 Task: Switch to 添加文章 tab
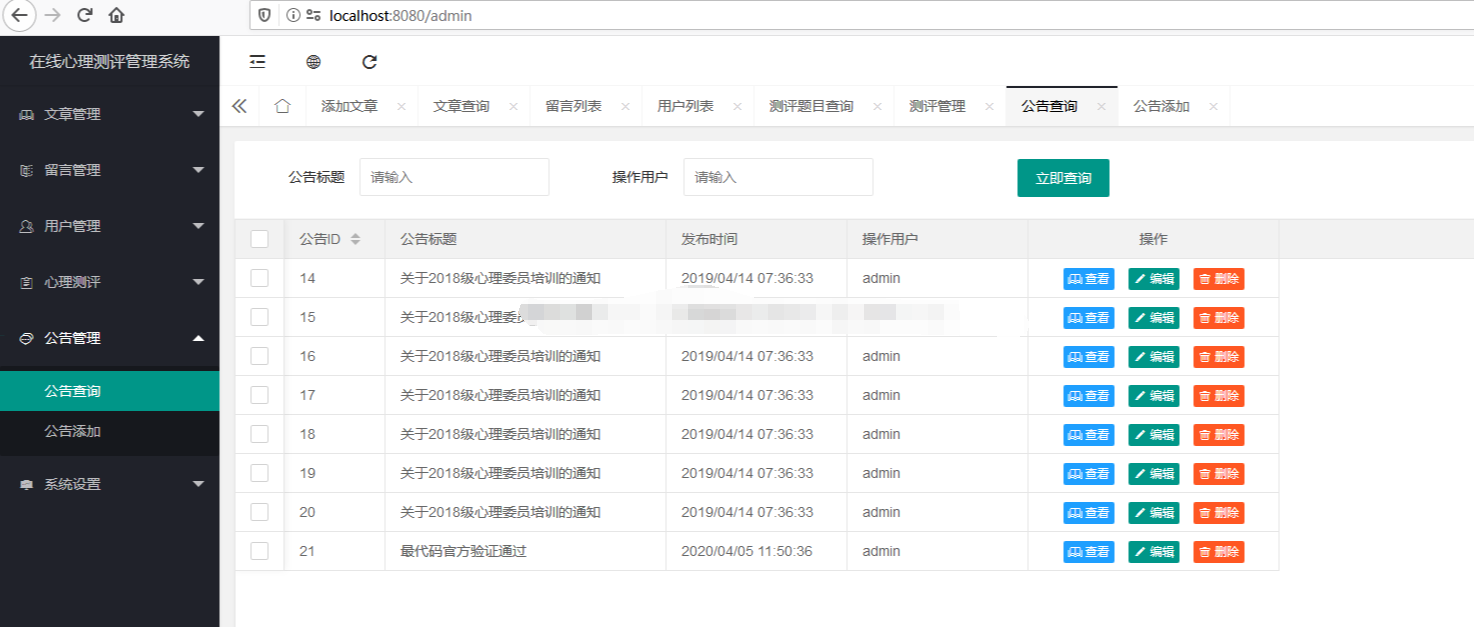click(349, 106)
